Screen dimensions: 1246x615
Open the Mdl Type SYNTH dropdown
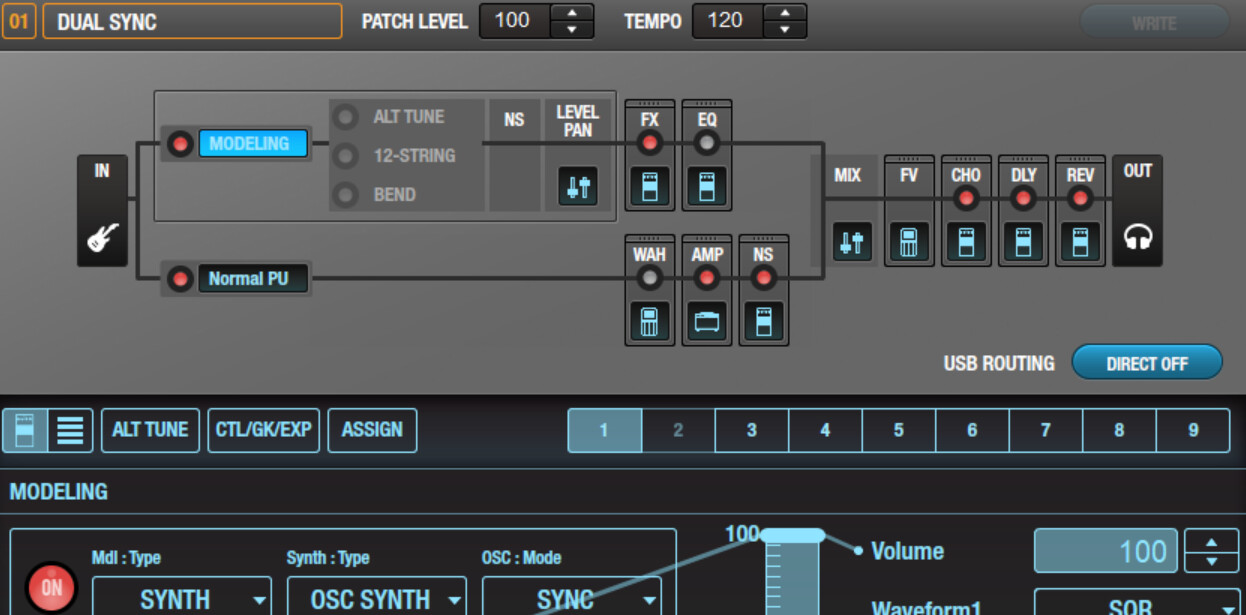[181, 598]
